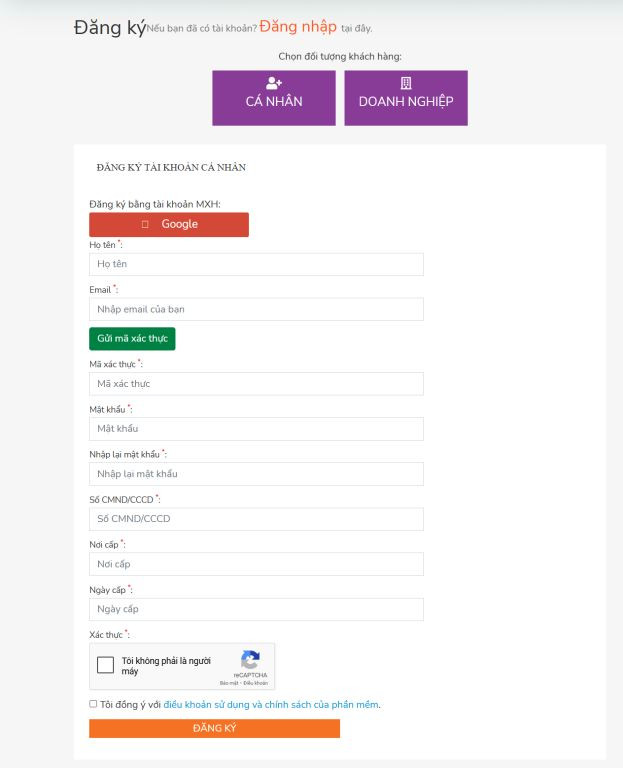Tick the "Tôi đồng ý" terms checkbox
Screen dimensions: 623x768
tap(93, 704)
